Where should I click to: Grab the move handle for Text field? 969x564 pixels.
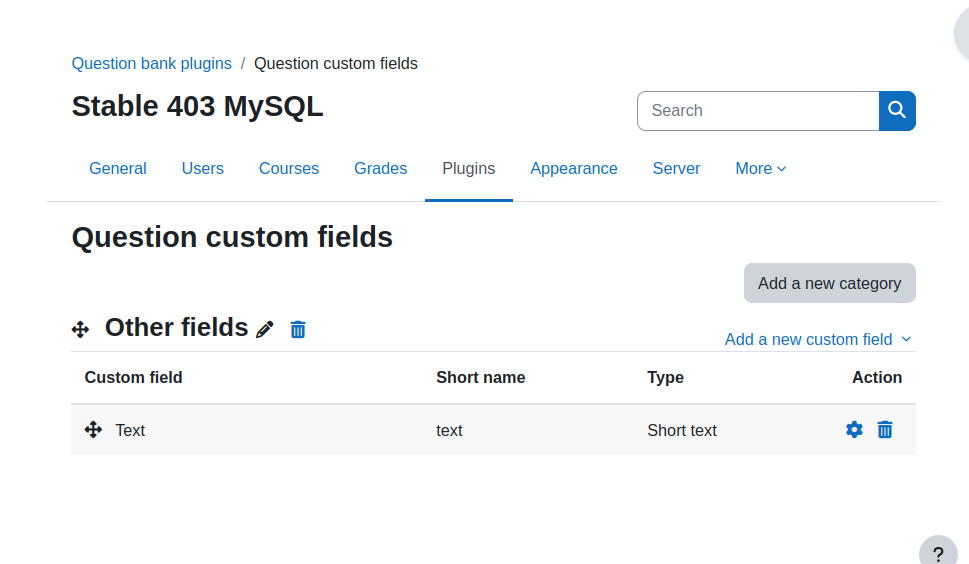coord(93,429)
